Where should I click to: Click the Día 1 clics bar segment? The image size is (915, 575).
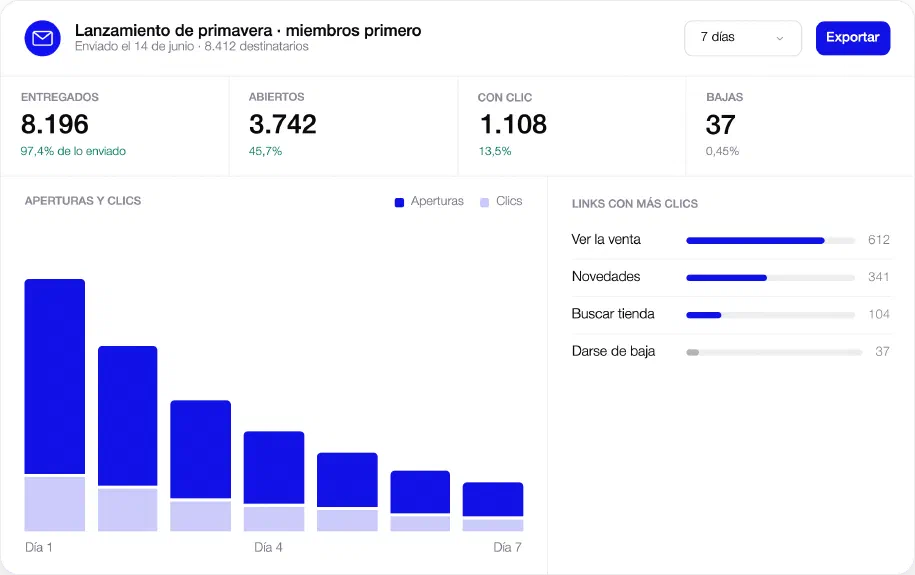[55, 504]
